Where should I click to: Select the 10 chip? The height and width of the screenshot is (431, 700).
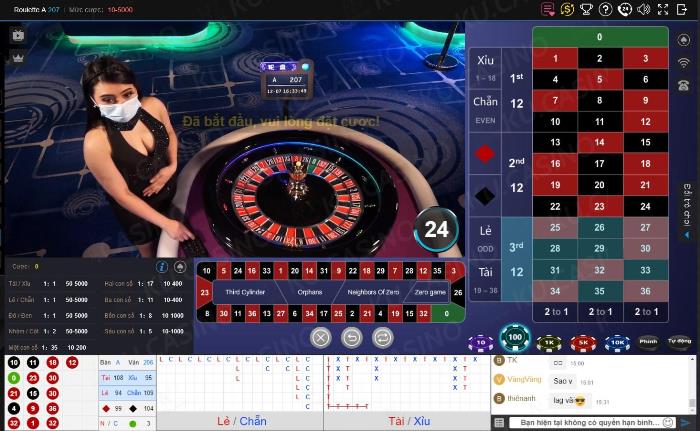pos(481,343)
